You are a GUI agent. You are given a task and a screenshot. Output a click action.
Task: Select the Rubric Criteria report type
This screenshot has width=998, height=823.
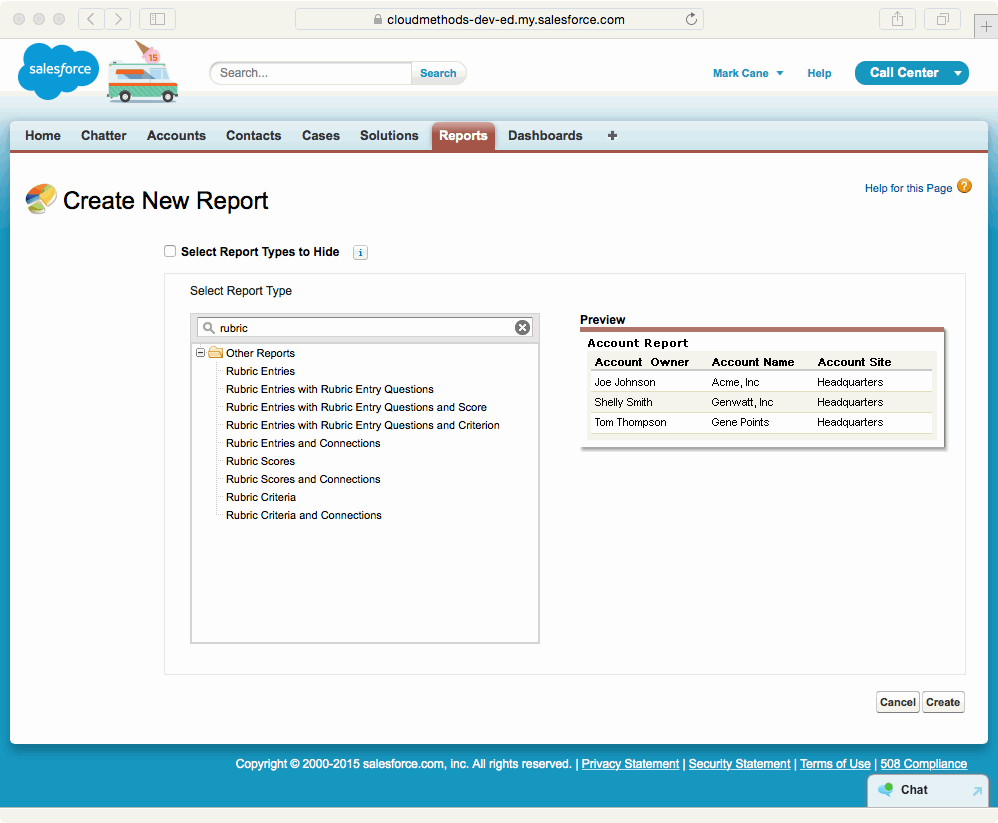point(261,497)
